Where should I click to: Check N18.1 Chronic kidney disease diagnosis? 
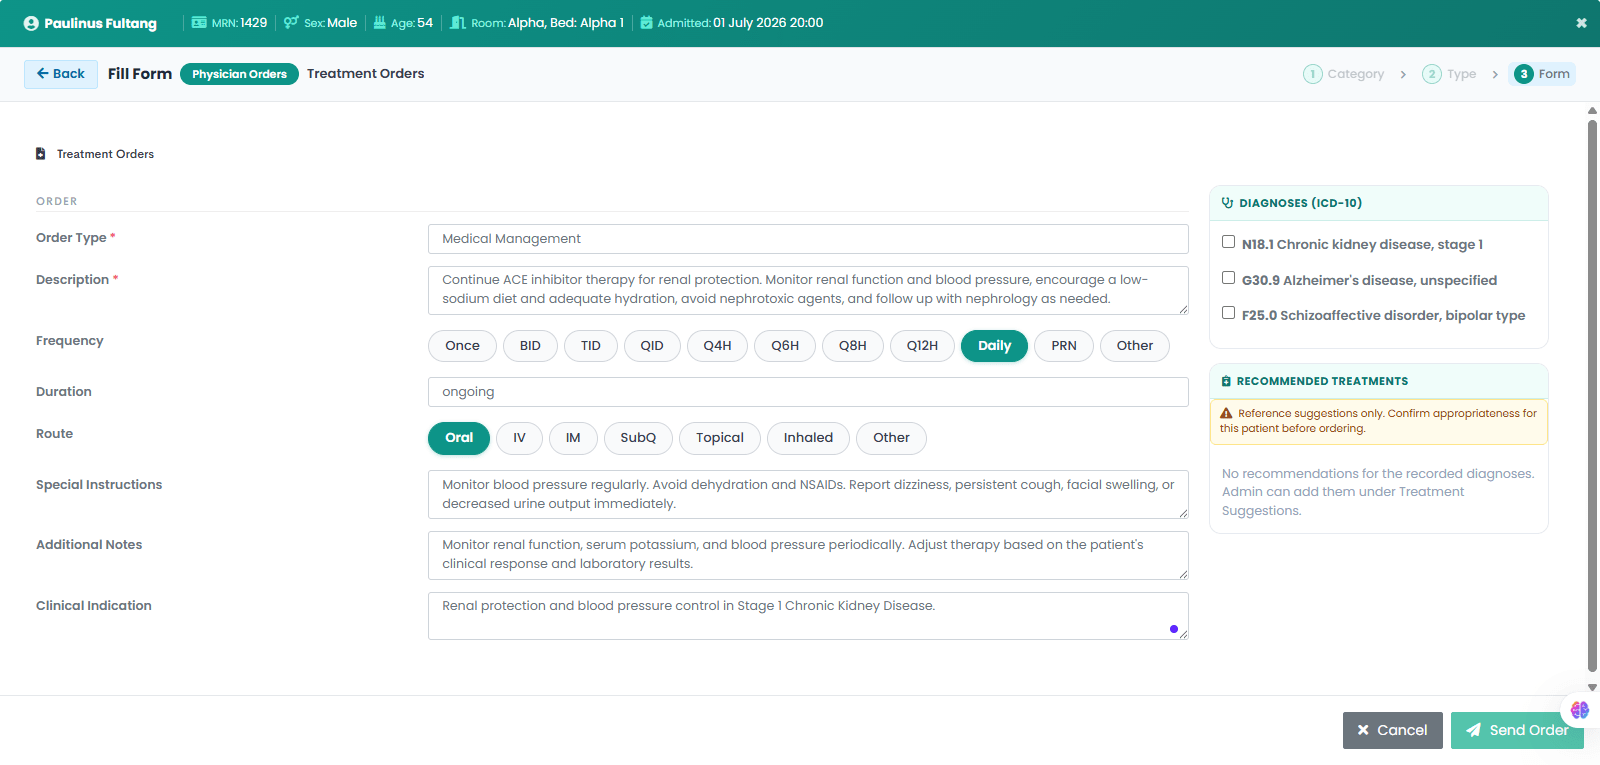(x=1228, y=242)
